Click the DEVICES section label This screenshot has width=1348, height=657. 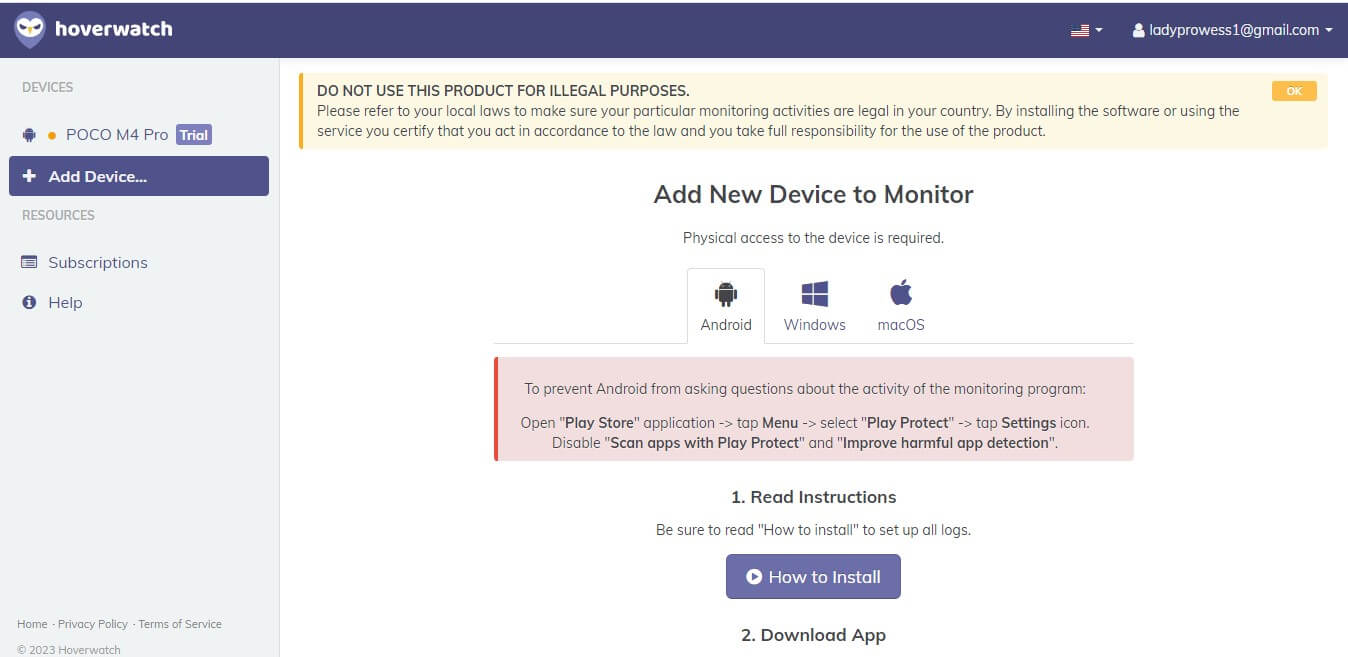tap(48, 87)
